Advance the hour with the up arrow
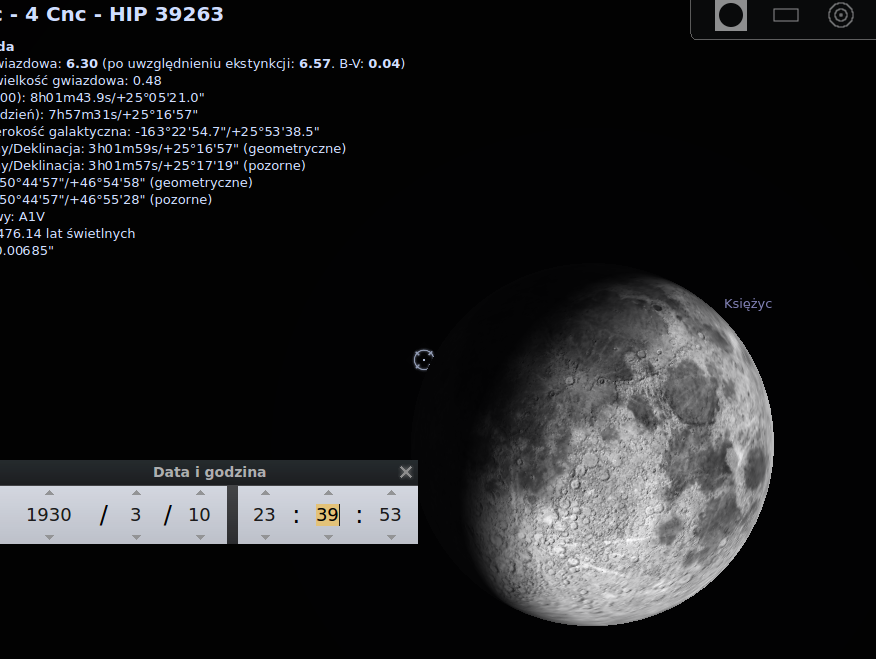The width and height of the screenshot is (876, 659). pyautogui.click(x=264, y=493)
